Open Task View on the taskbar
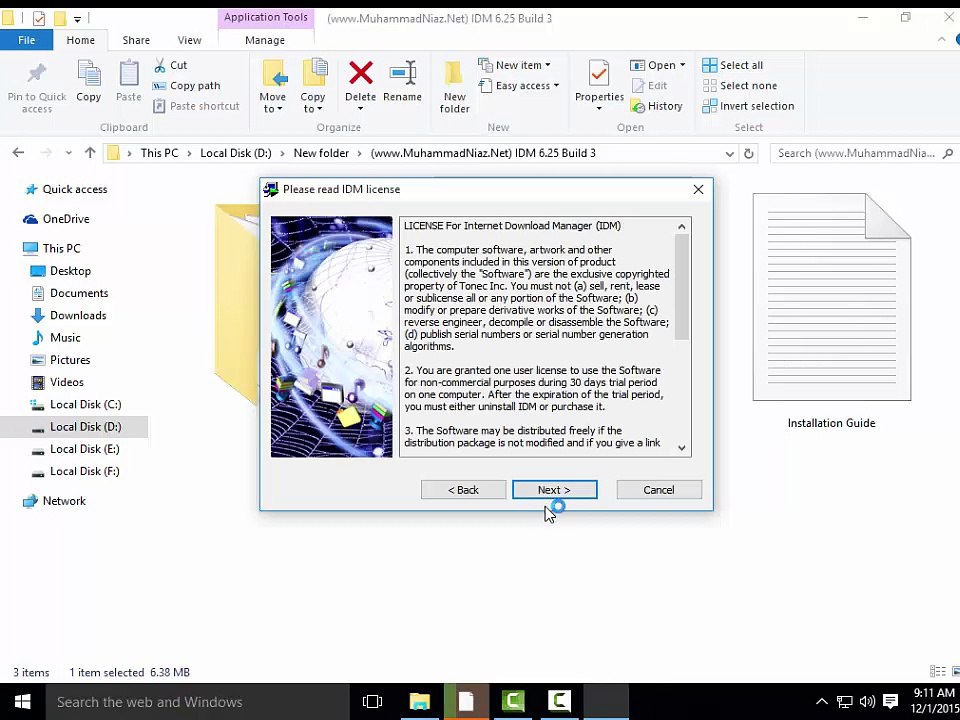Screen dimensions: 960x720 (372, 702)
